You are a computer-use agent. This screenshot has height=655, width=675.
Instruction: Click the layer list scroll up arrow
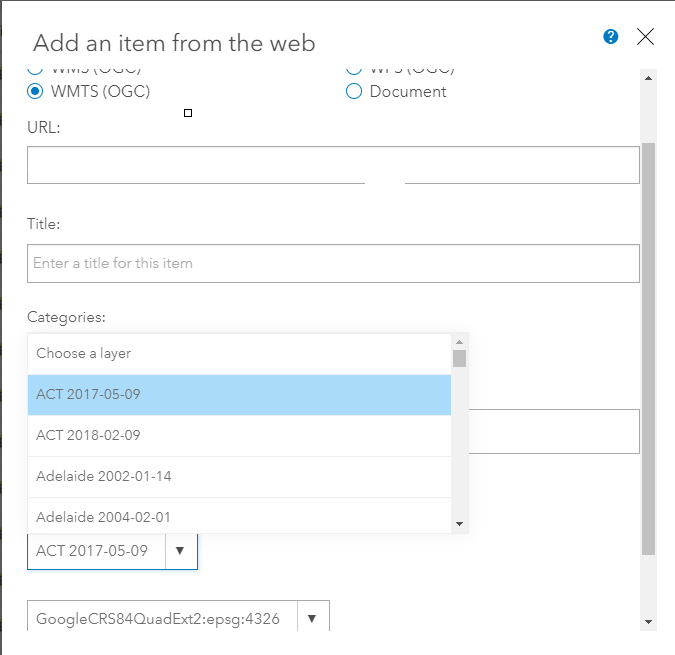pos(459,342)
